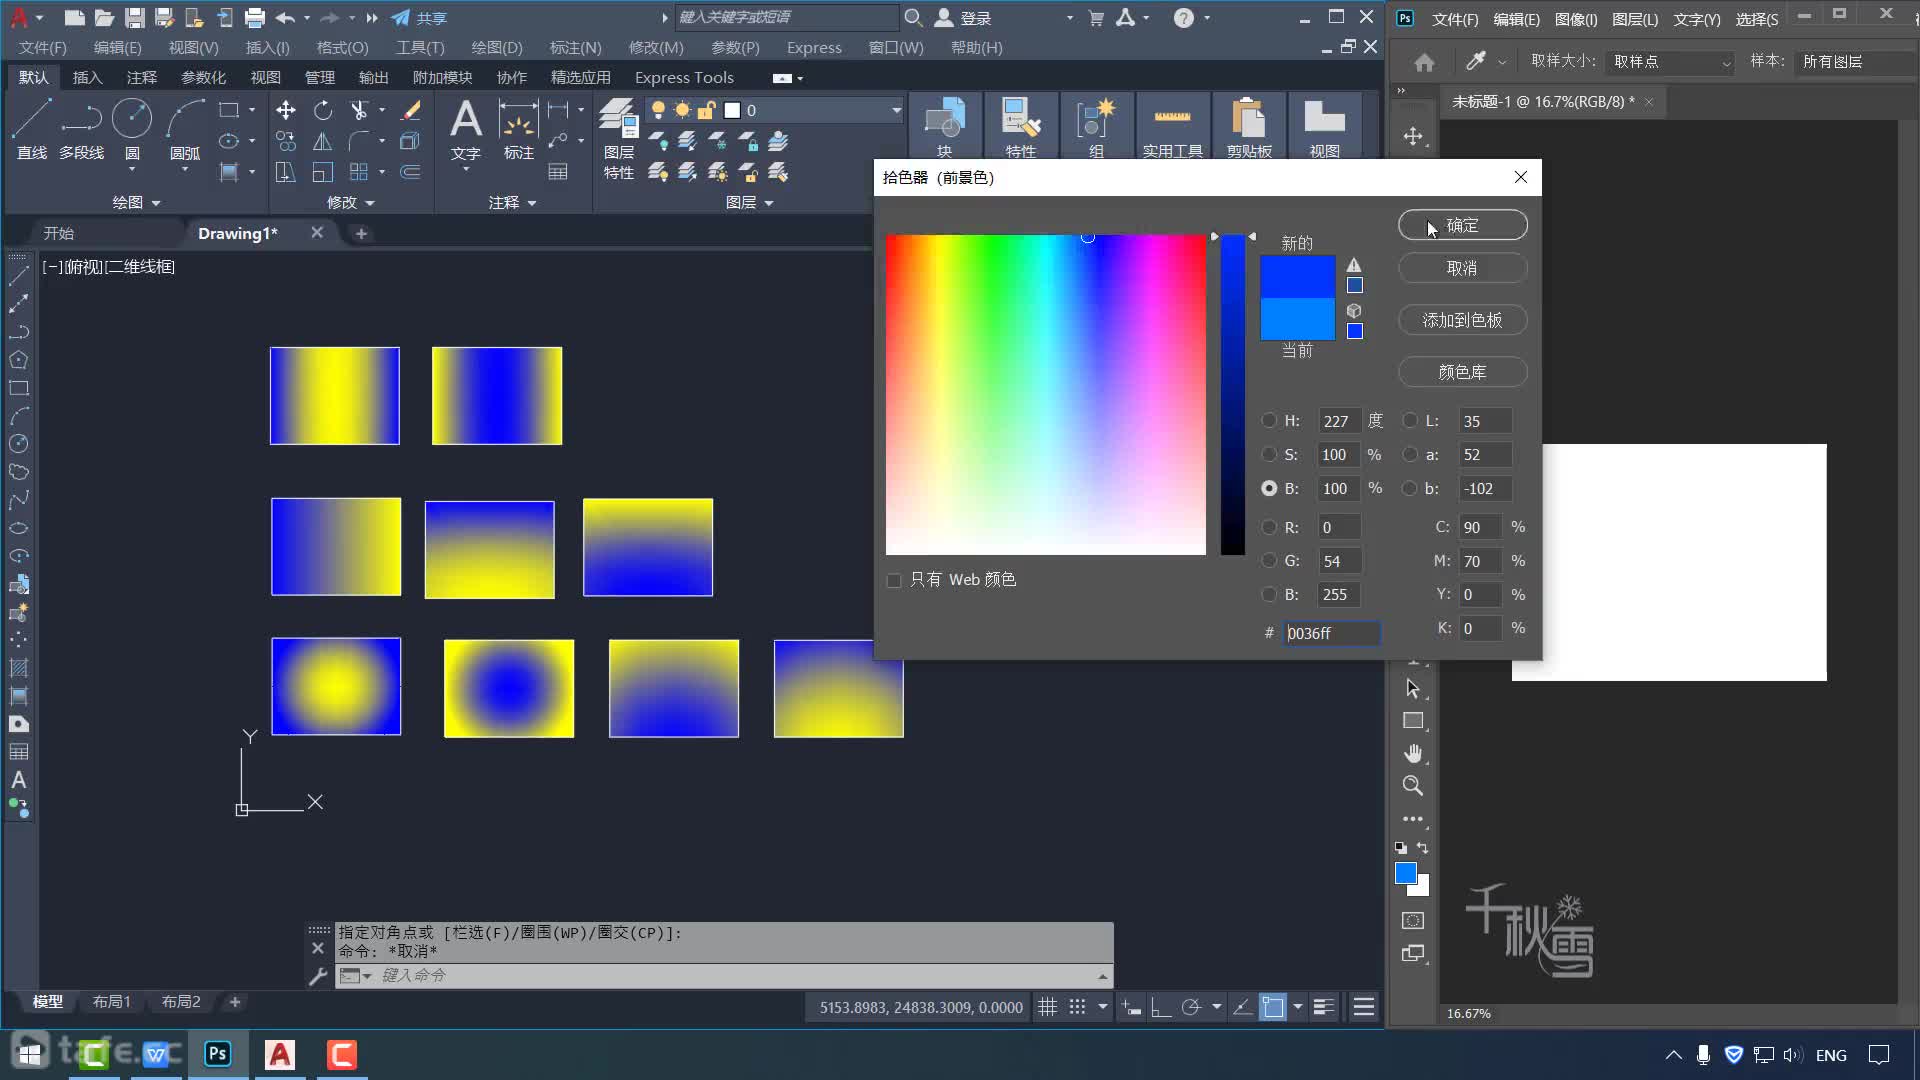Expand the 文字 tool dropdown arrow

click(x=466, y=170)
